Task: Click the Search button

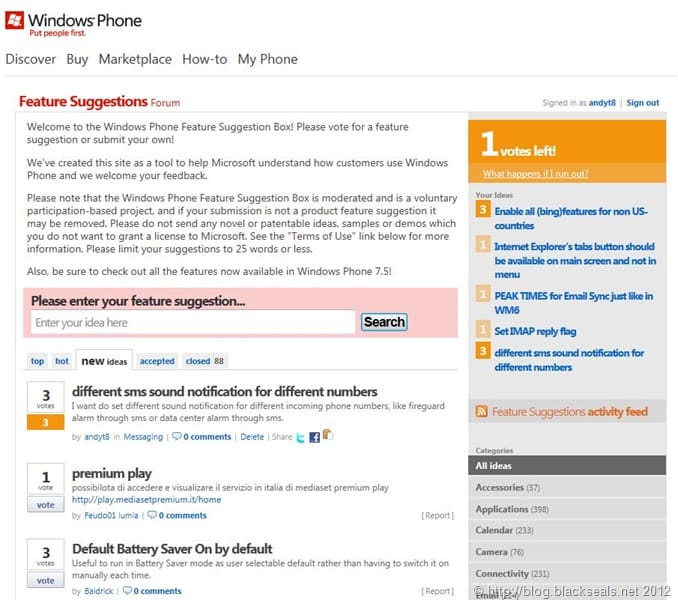Action: 384,322
